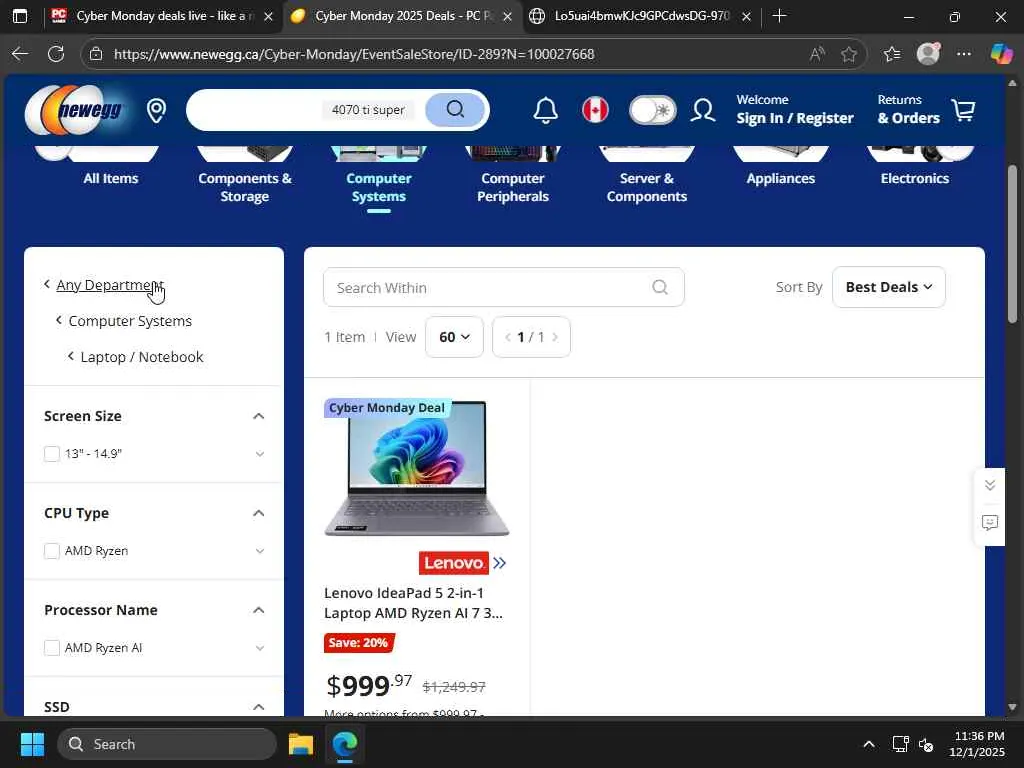Click the Windows taskbar Search box
This screenshot has height=768, width=1024.
tap(167, 744)
